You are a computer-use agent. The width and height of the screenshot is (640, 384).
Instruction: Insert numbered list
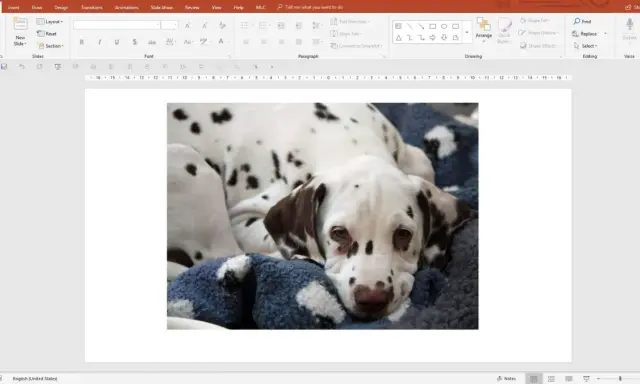coord(264,25)
